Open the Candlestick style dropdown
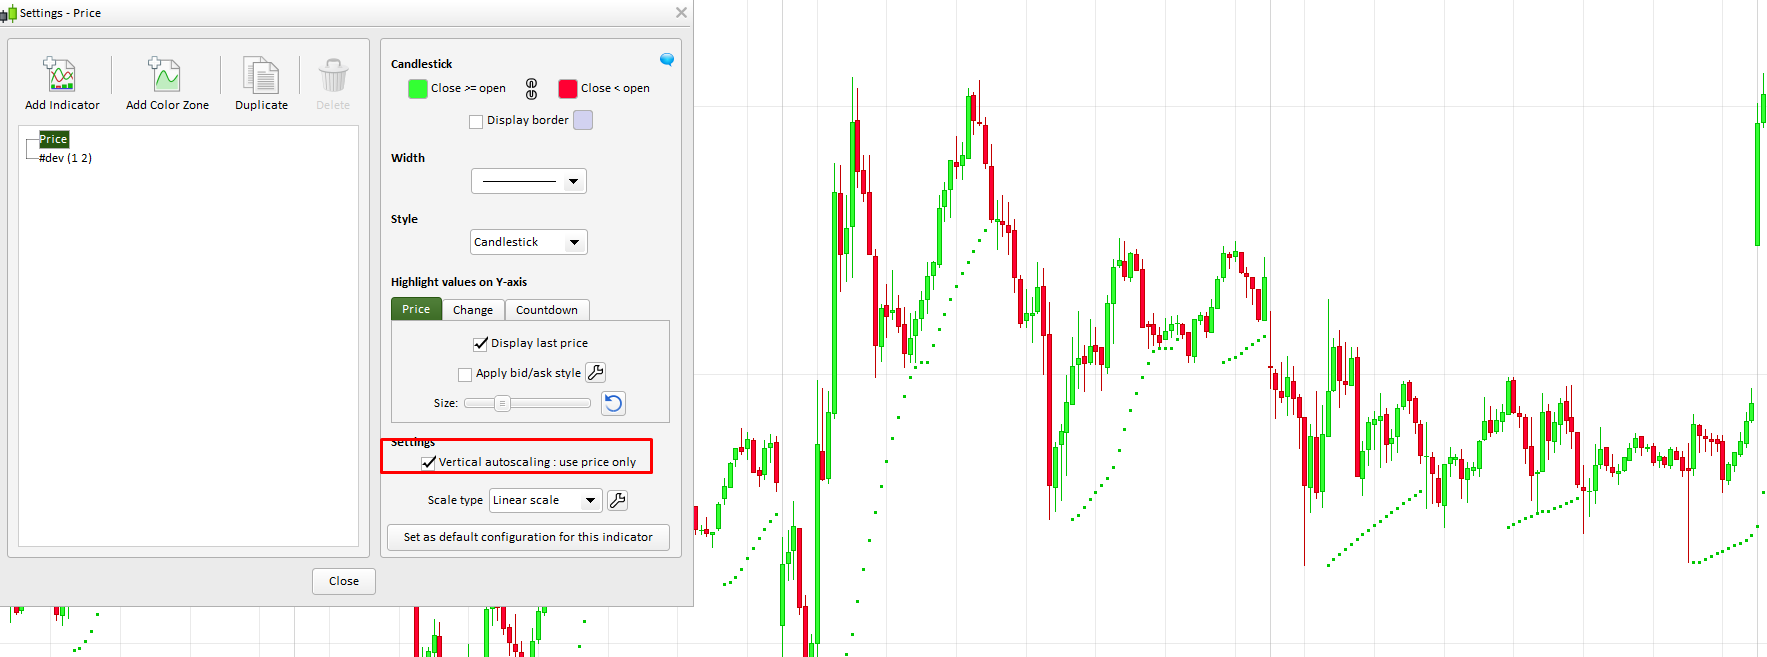Screen dimensions: 1767x657 tap(528, 242)
